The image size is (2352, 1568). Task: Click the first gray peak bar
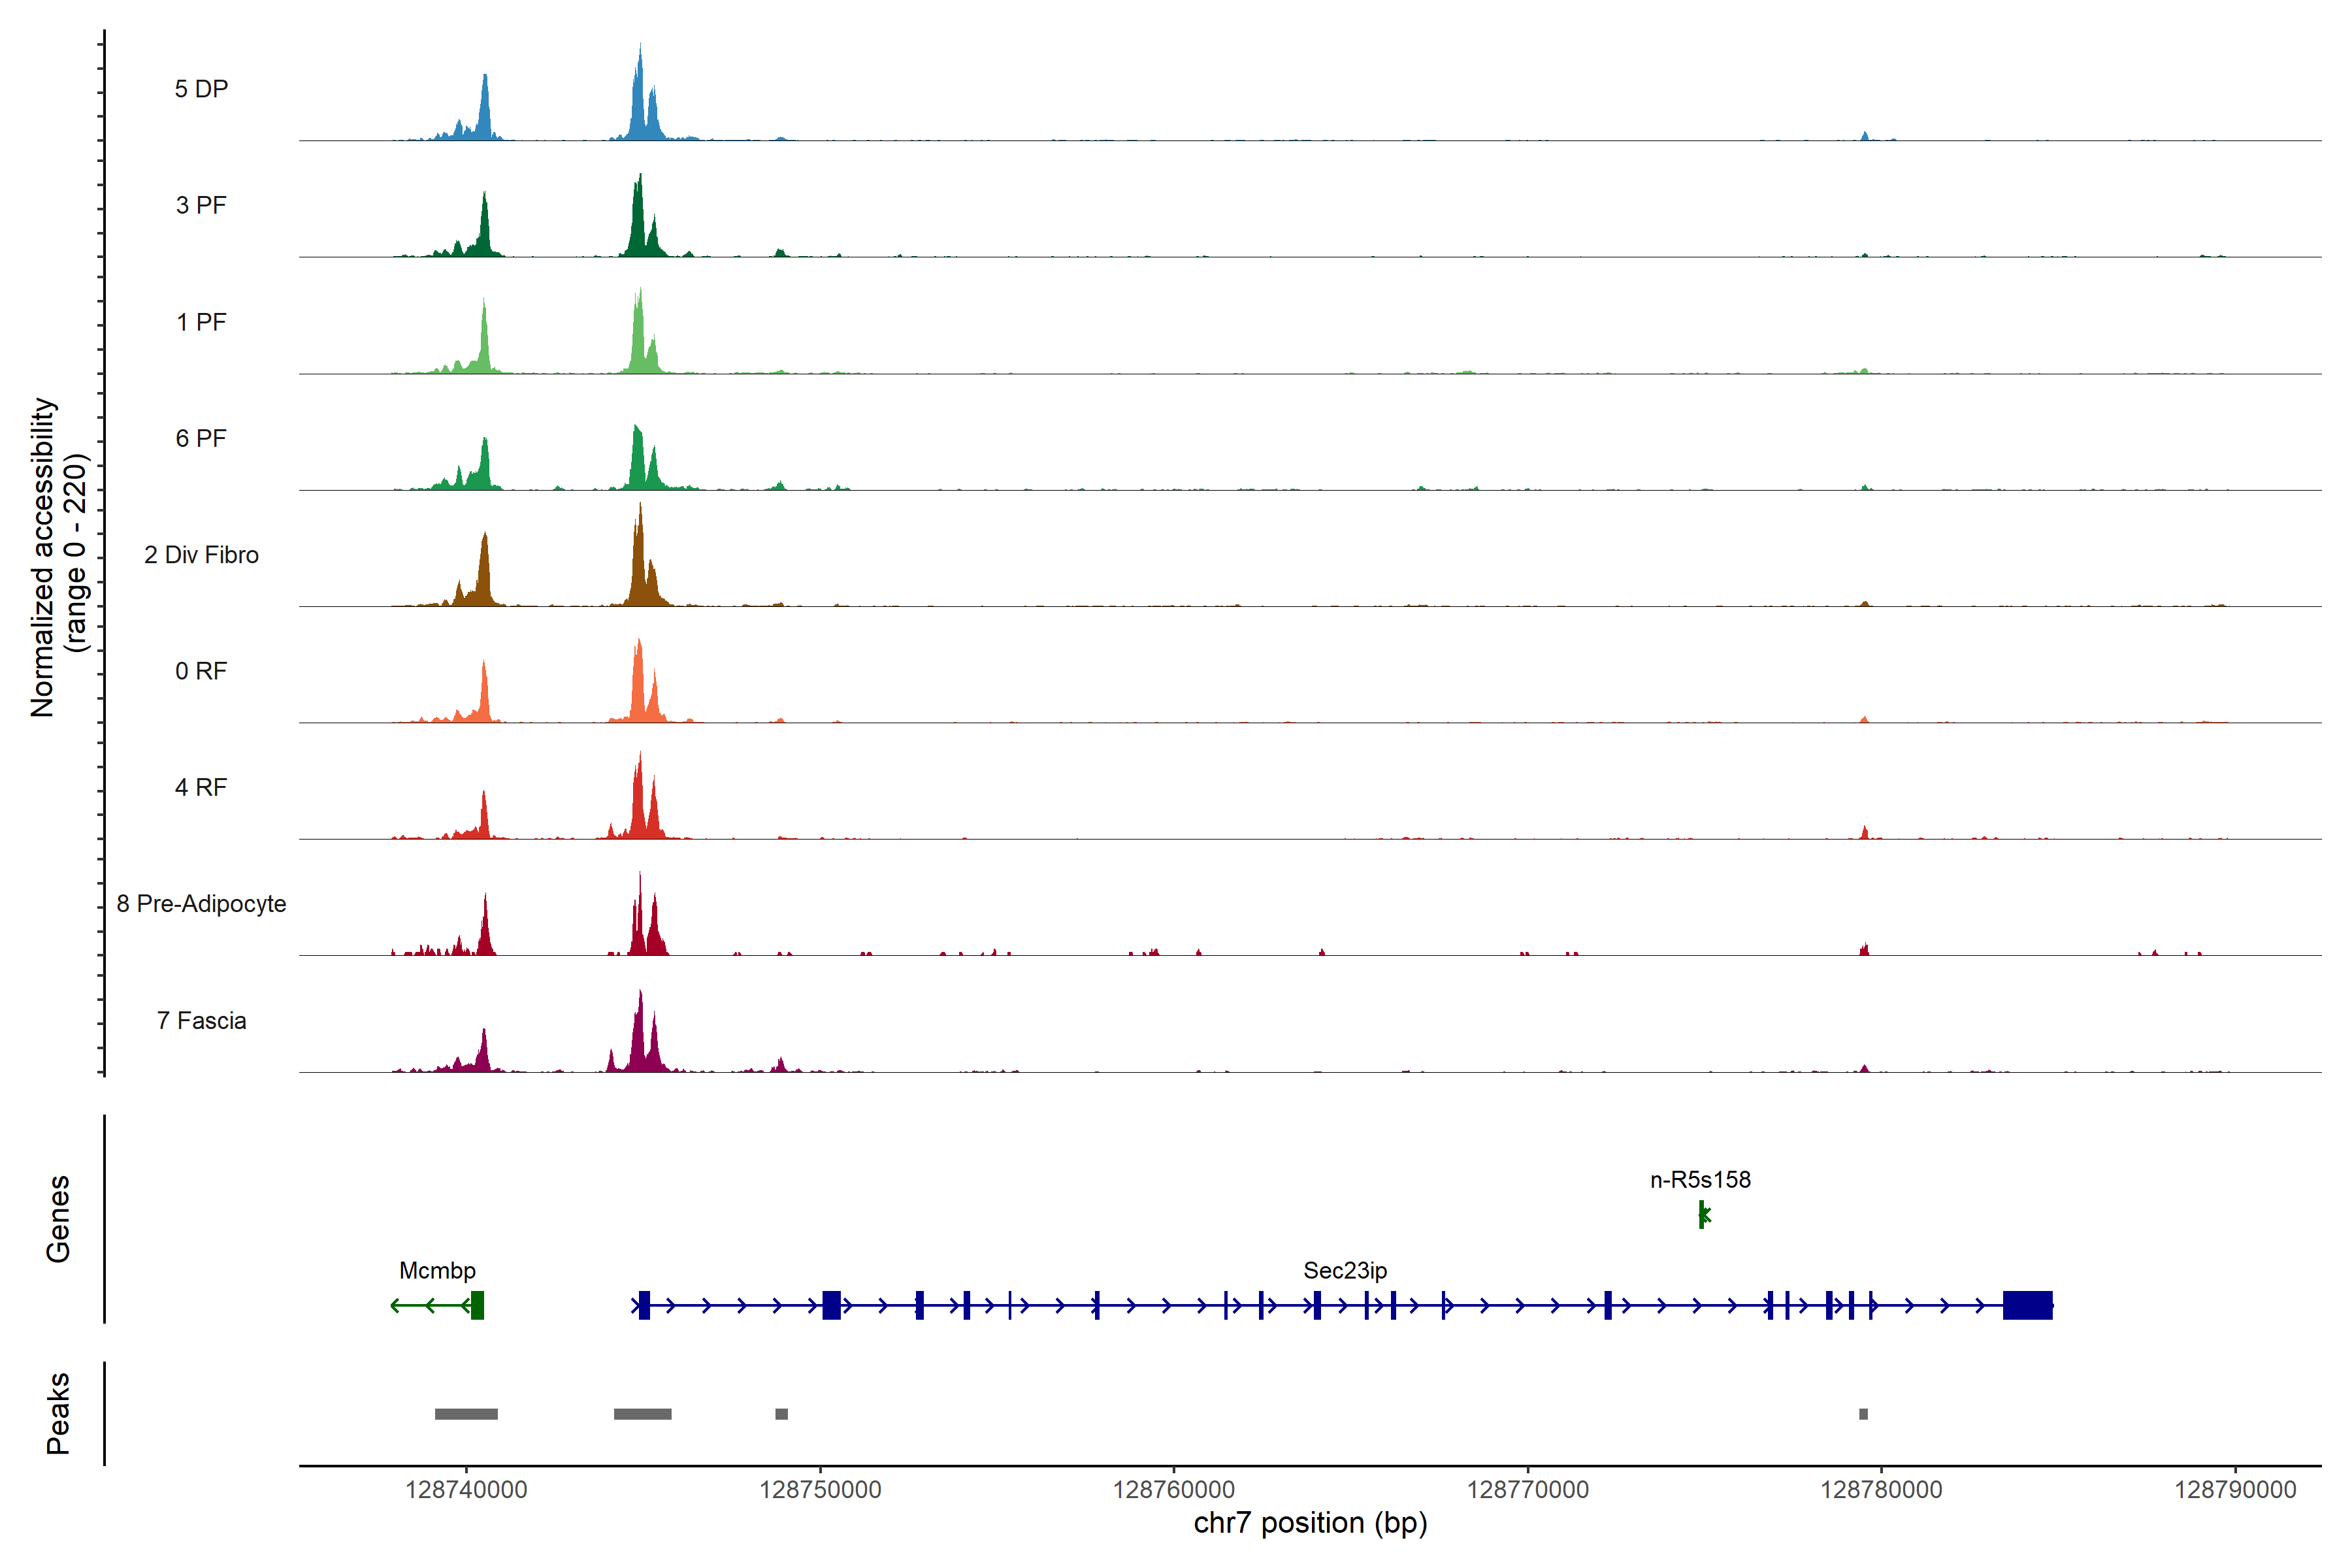[466, 1414]
